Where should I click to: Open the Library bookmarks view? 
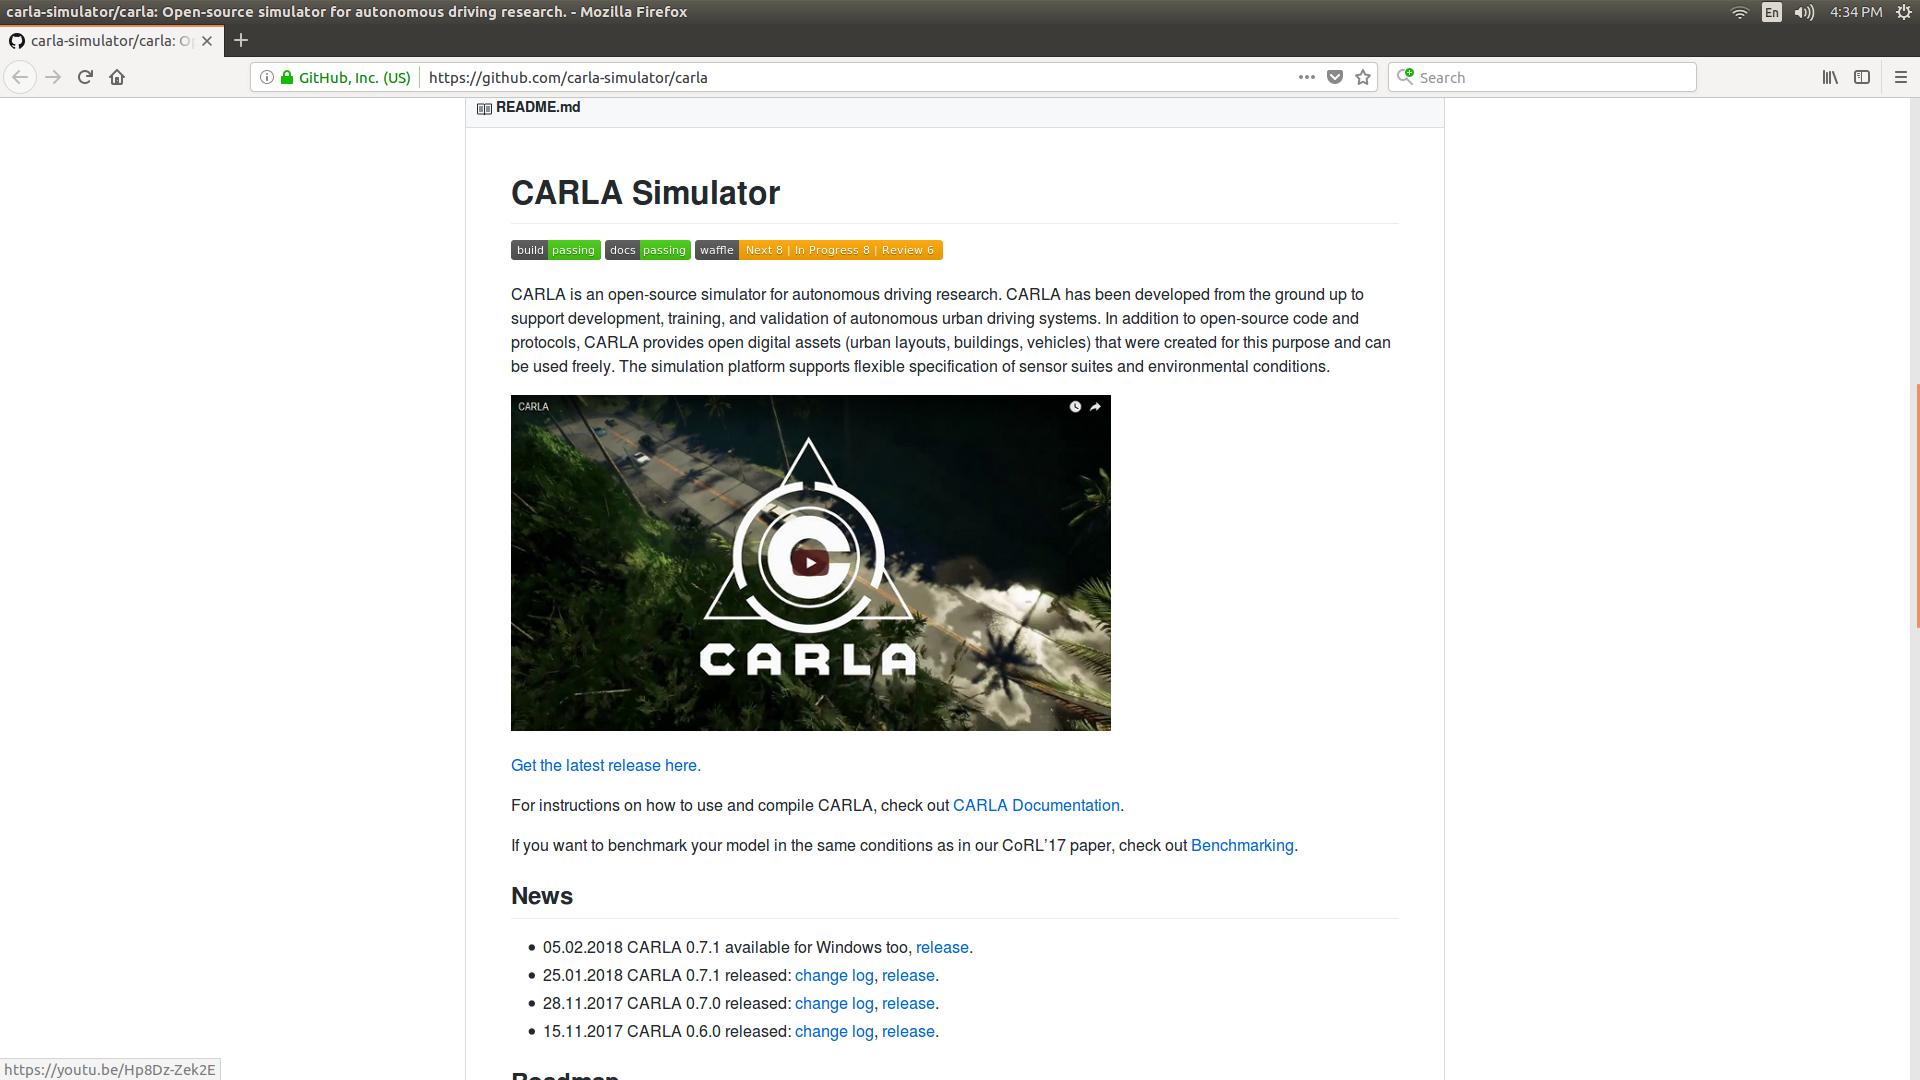[1830, 77]
